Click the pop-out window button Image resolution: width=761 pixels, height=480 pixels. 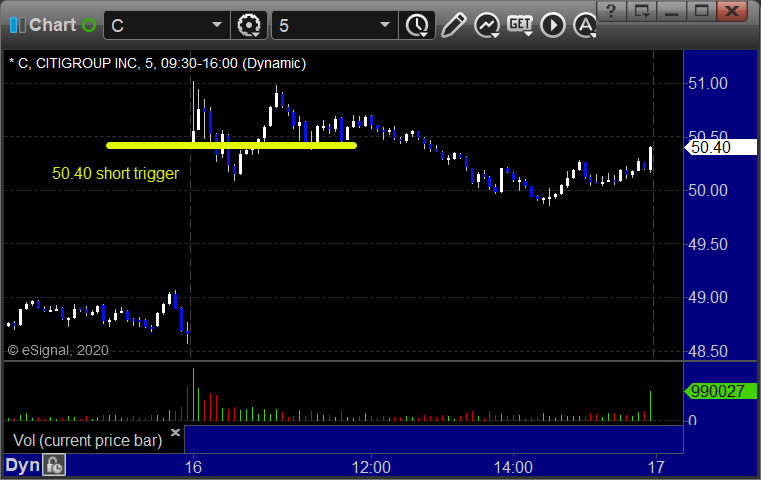coord(642,11)
